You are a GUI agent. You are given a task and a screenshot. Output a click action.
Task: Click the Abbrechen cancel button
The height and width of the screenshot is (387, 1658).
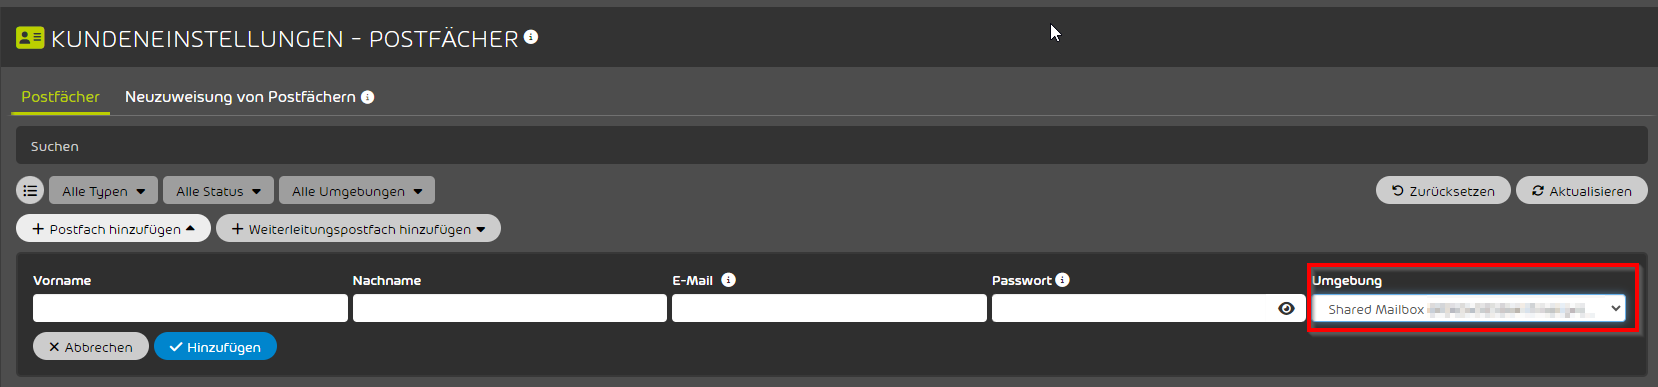tap(91, 347)
